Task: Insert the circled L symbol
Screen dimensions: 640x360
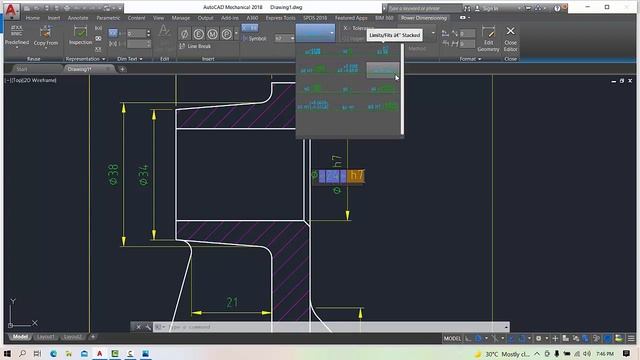Action: coord(198,34)
